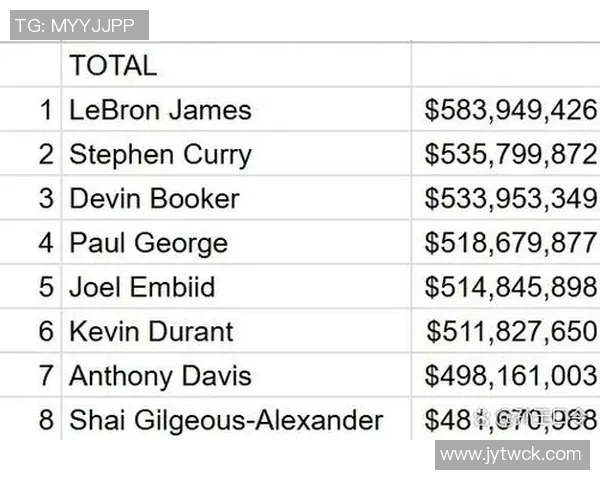Image resolution: width=600 pixels, height=480 pixels.
Task: Click the LeBron James name cell
Action: [x=160, y=110]
